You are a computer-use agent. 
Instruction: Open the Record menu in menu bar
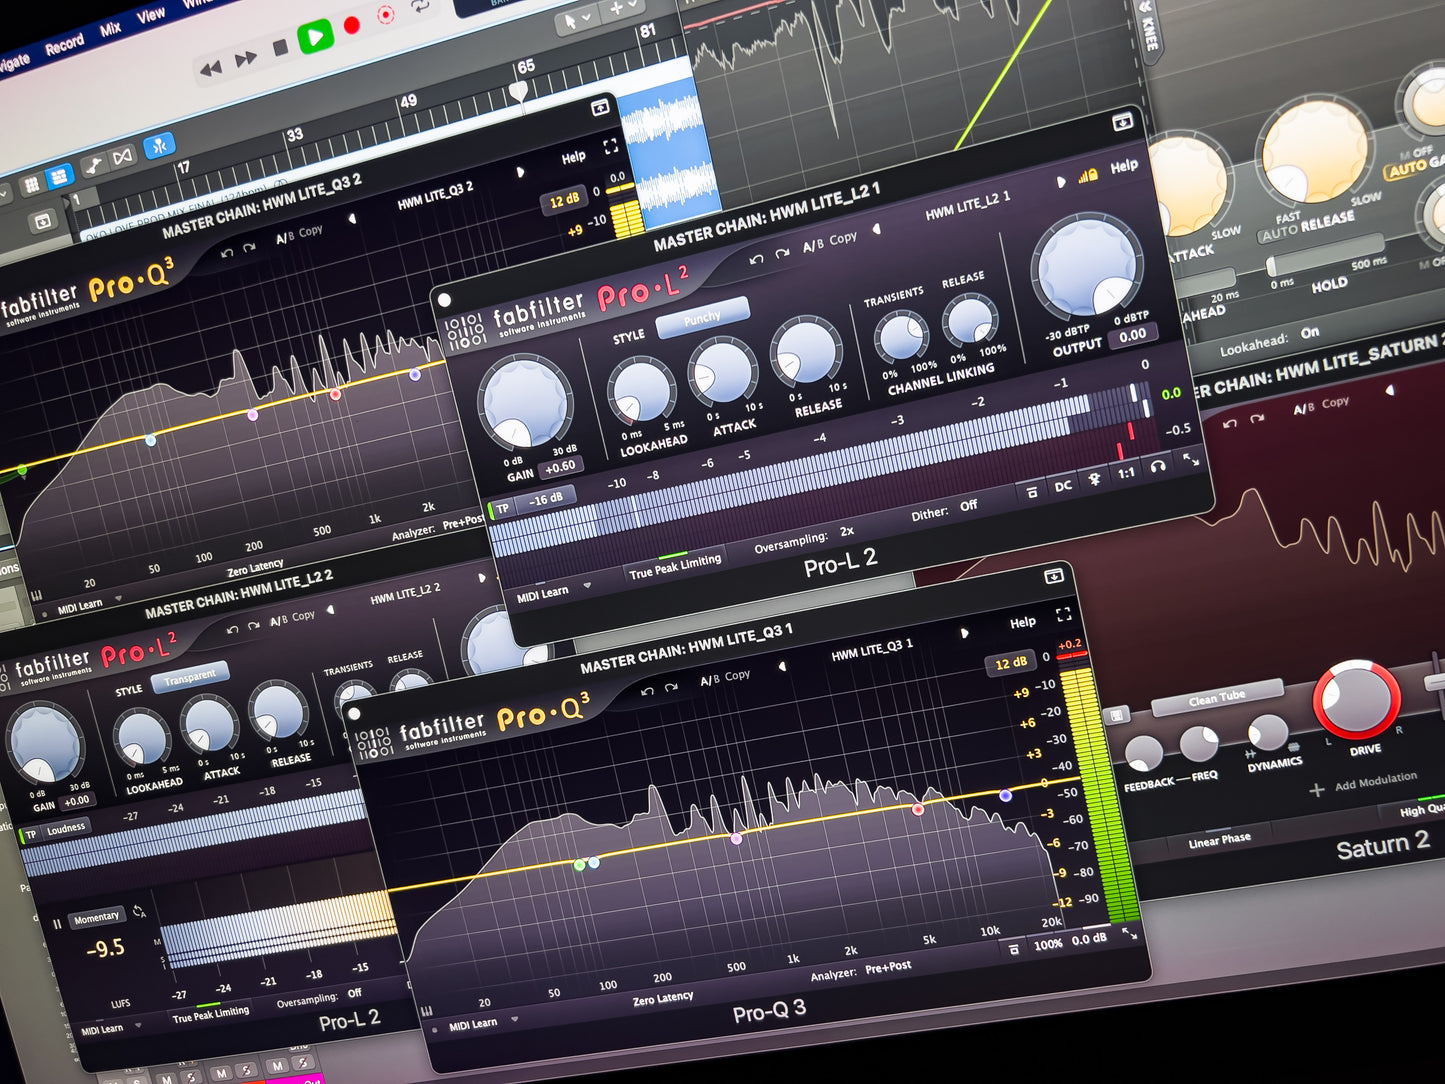coord(64,44)
